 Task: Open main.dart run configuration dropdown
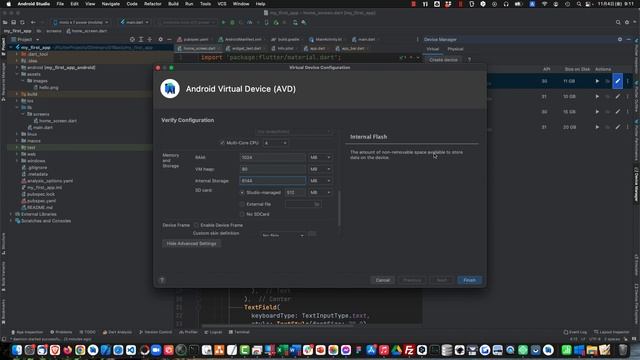(x=135, y=22)
